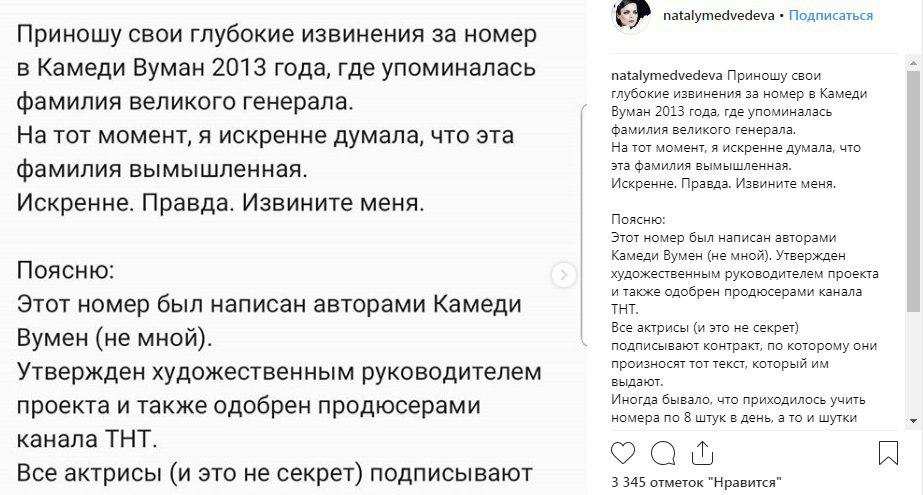Click the post's text image
Screen dimensions: 923x495
pos(280,250)
